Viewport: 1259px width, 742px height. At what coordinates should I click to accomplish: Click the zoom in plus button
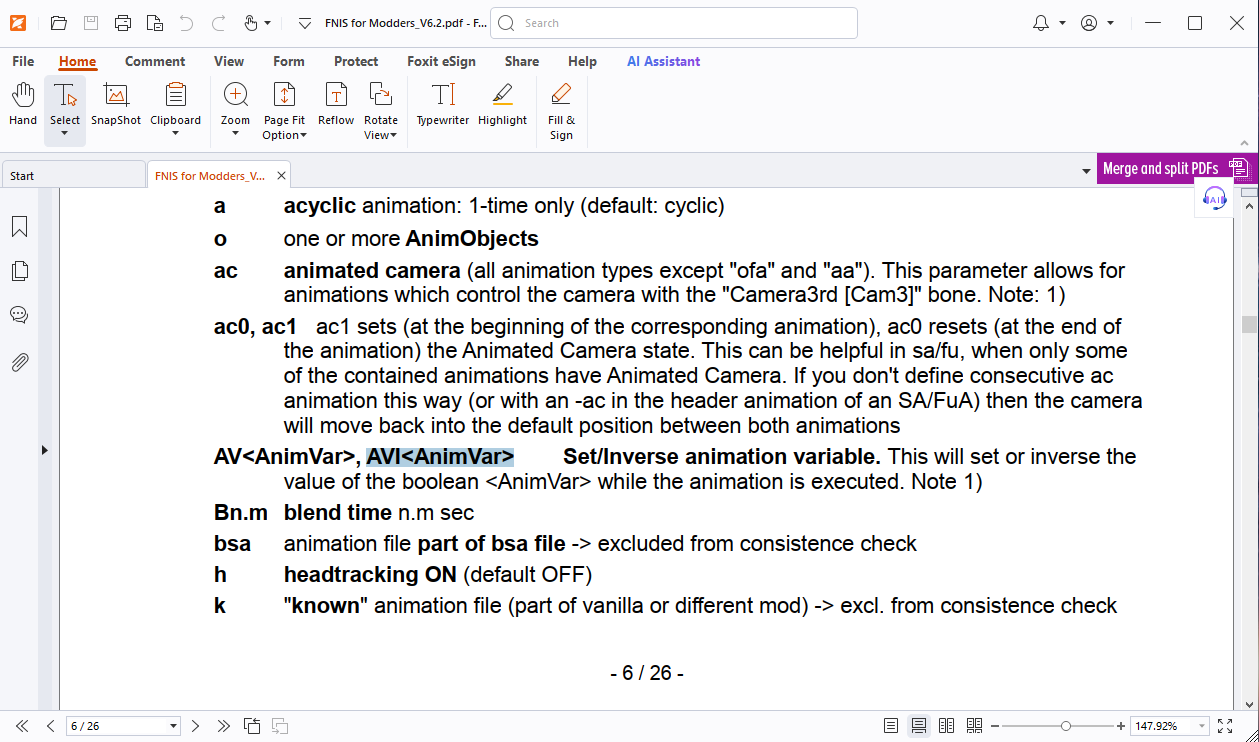tap(1121, 726)
